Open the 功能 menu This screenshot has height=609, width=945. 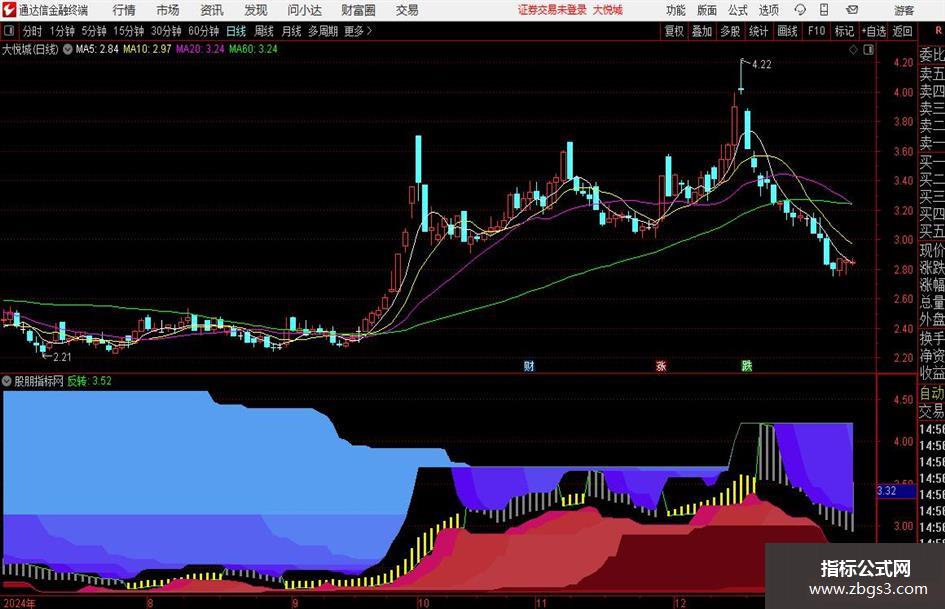(676, 10)
